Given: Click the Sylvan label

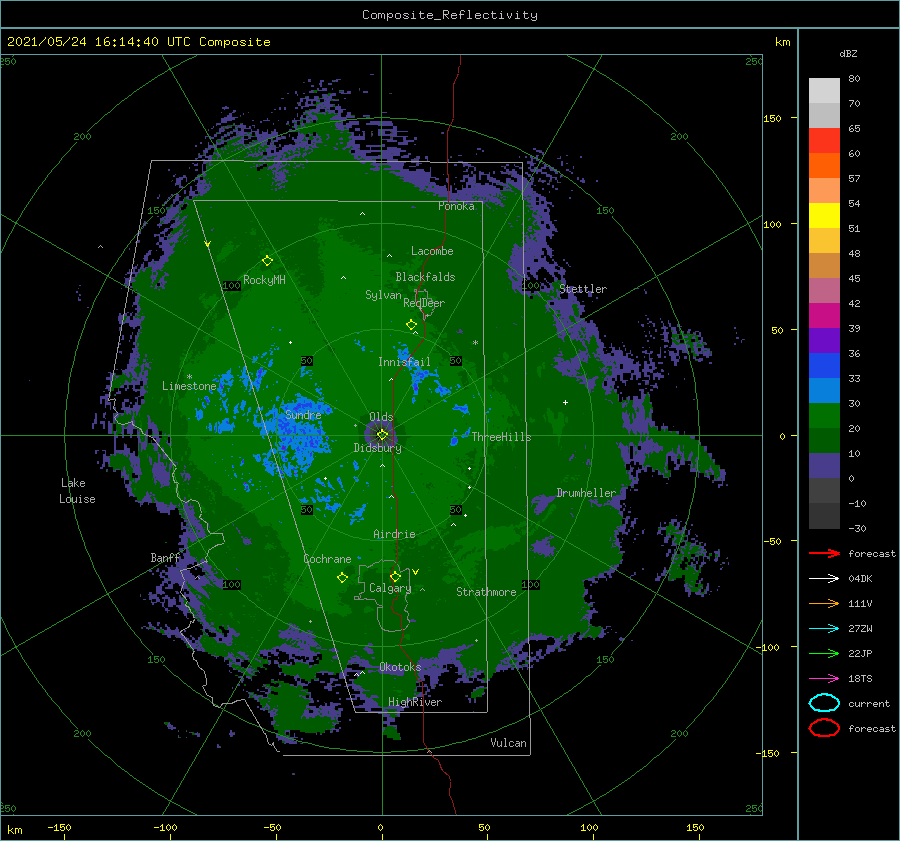Looking at the screenshot, I should pyautogui.click(x=383, y=295).
